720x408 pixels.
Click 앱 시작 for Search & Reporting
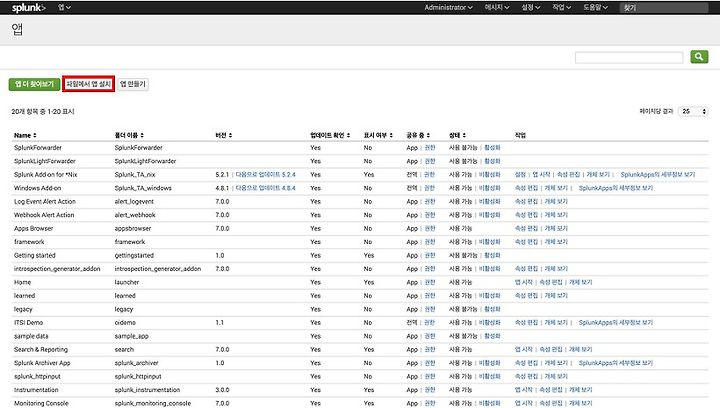(x=523, y=350)
